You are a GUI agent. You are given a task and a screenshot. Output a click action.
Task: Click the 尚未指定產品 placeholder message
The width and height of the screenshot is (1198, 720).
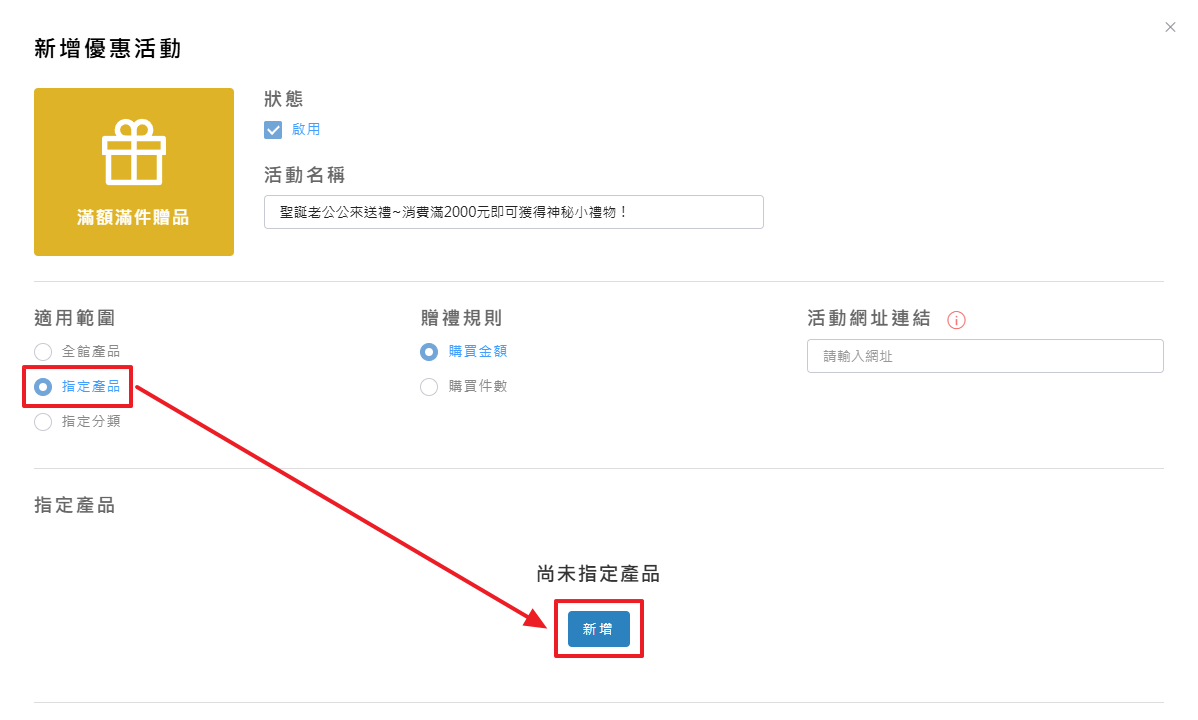(598, 574)
